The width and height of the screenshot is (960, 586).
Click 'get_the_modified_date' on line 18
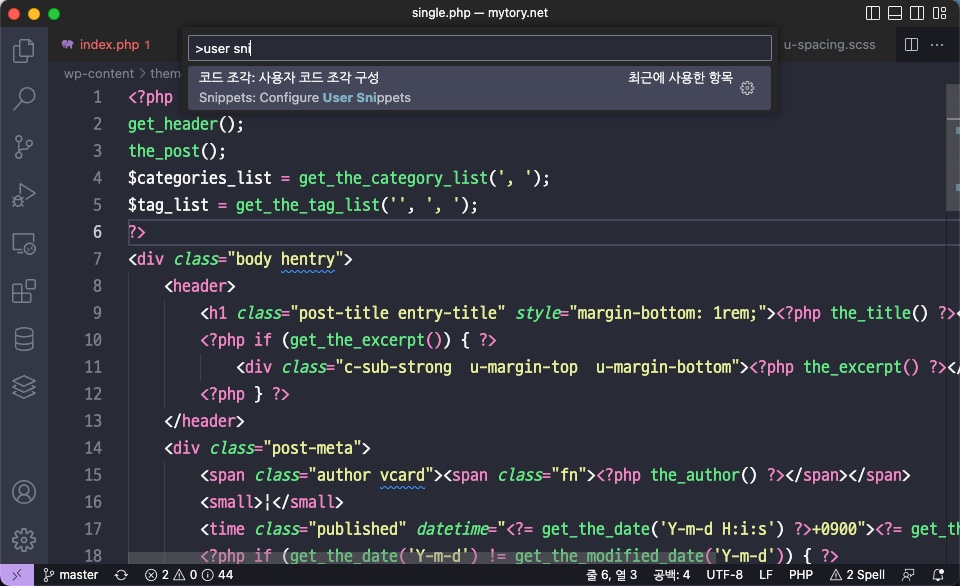click(x=609, y=555)
